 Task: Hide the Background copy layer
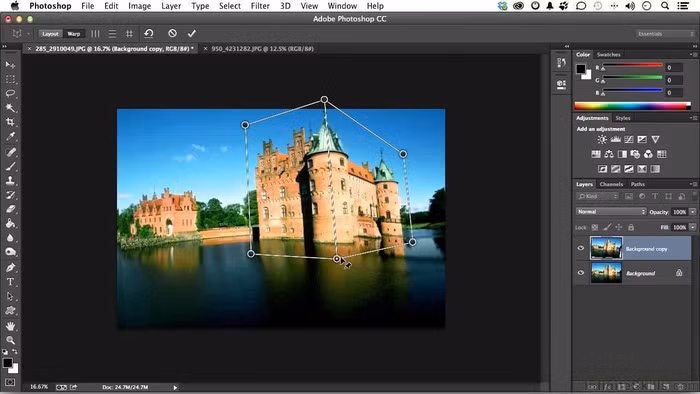tap(581, 248)
